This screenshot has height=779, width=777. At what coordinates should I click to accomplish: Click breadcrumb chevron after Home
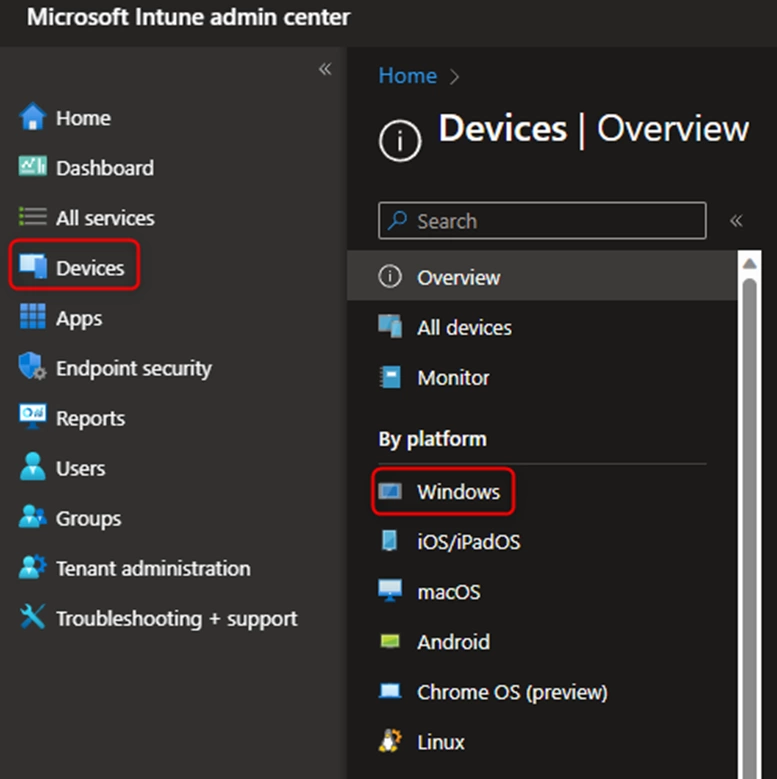pyautogui.click(x=454, y=77)
